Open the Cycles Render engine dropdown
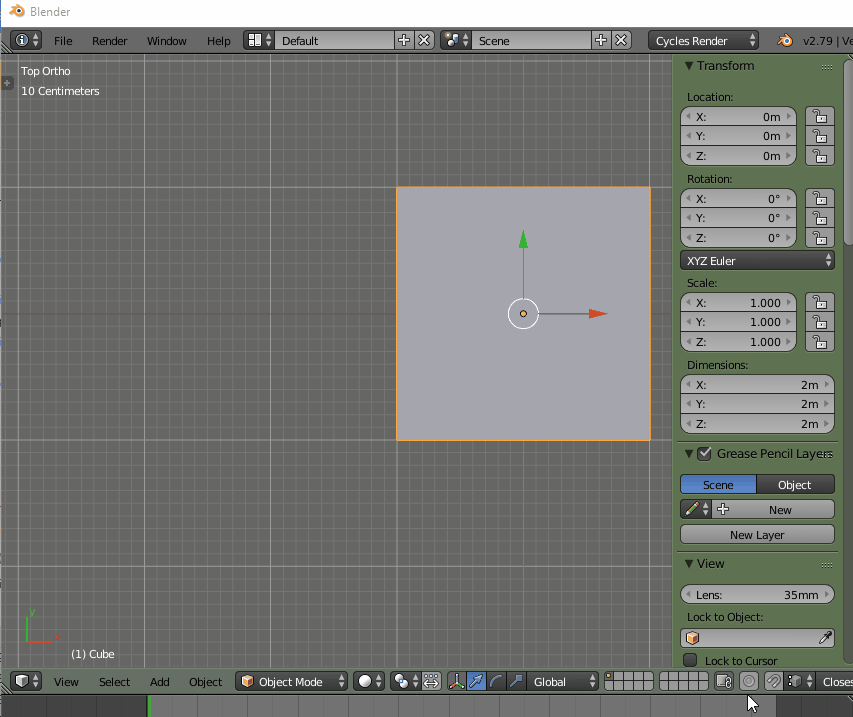The height and width of the screenshot is (717, 853). (x=703, y=40)
